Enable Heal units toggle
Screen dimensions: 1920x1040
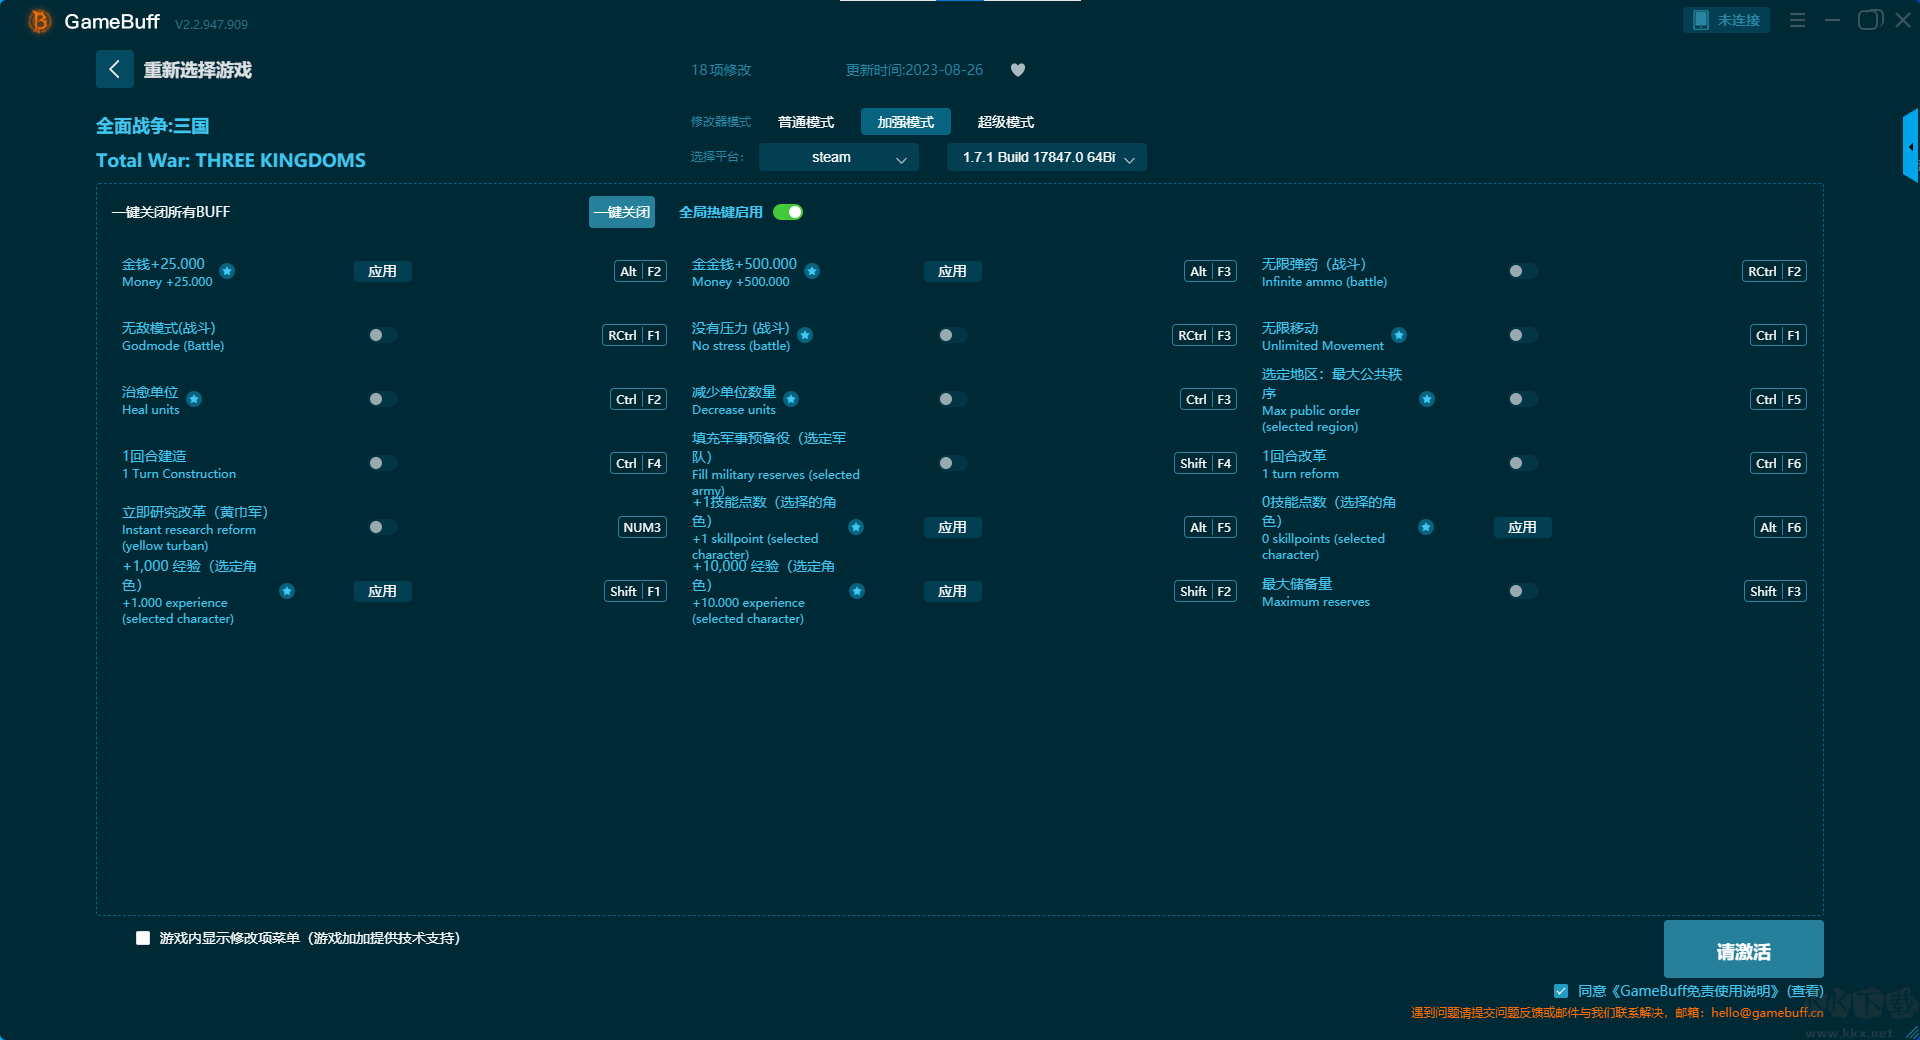coord(383,399)
